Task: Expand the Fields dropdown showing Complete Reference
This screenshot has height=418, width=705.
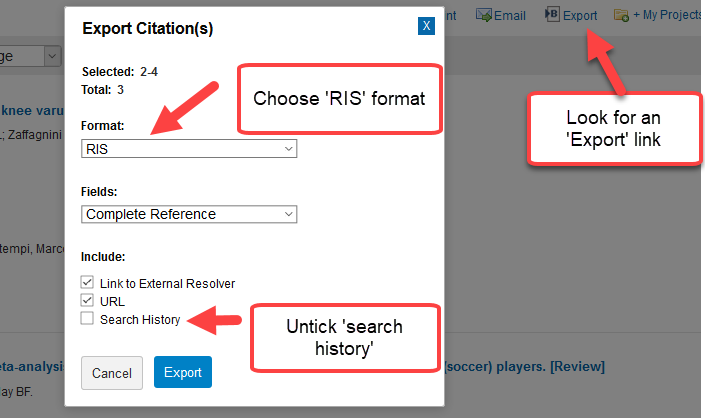Action: click(189, 214)
